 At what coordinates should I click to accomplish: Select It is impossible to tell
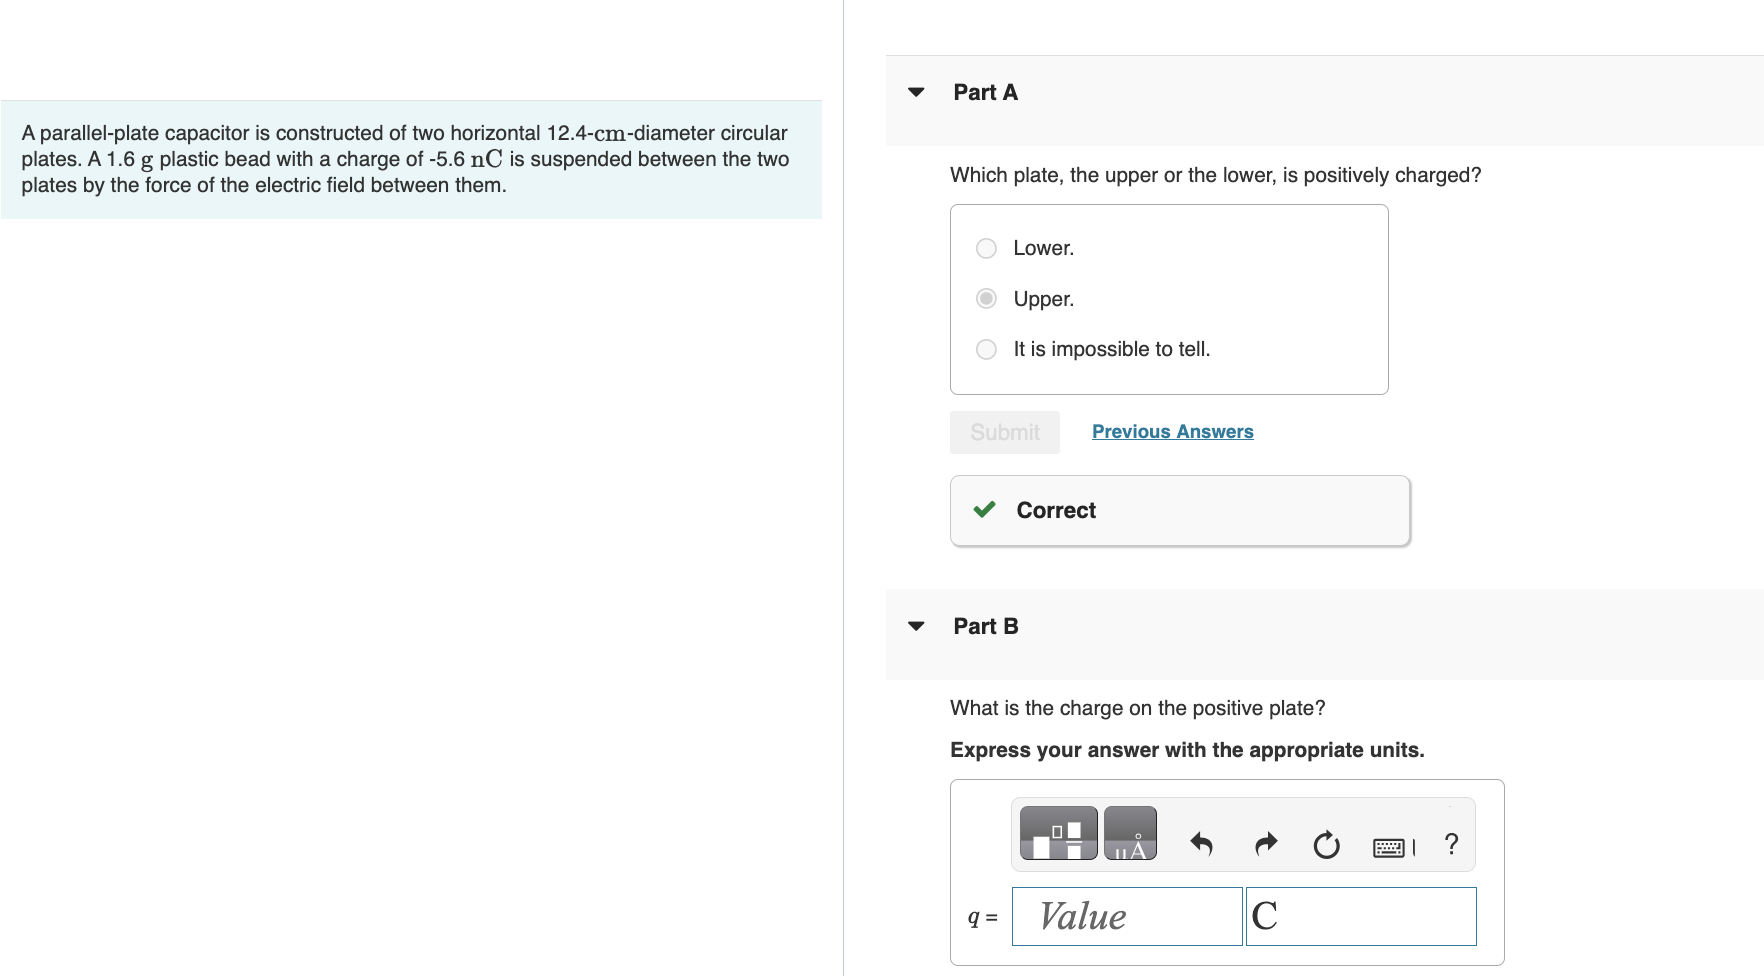pyautogui.click(x=986, y=349)
